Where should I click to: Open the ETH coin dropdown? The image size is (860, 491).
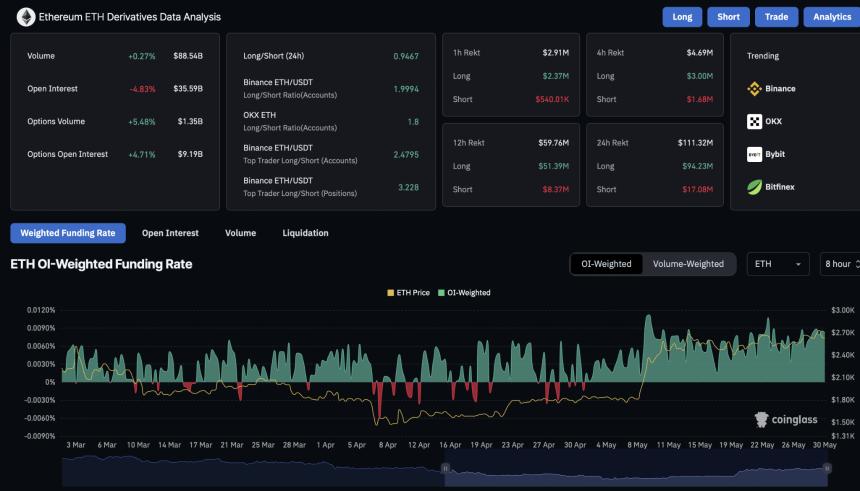(778, 264)
